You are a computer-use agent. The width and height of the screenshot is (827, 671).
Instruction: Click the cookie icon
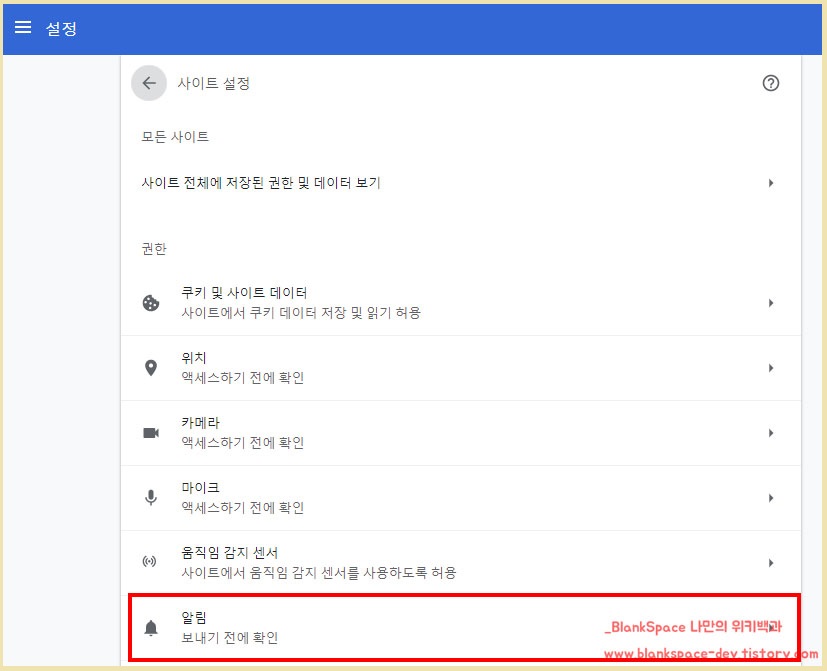click(151, 303)
